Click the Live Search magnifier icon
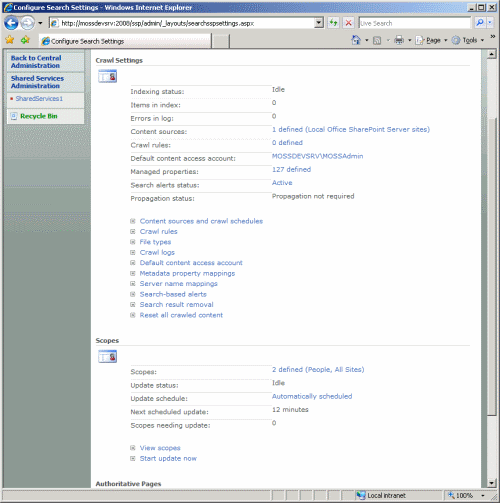The width and height of the screenshot is (500, 503). (479, 23)
